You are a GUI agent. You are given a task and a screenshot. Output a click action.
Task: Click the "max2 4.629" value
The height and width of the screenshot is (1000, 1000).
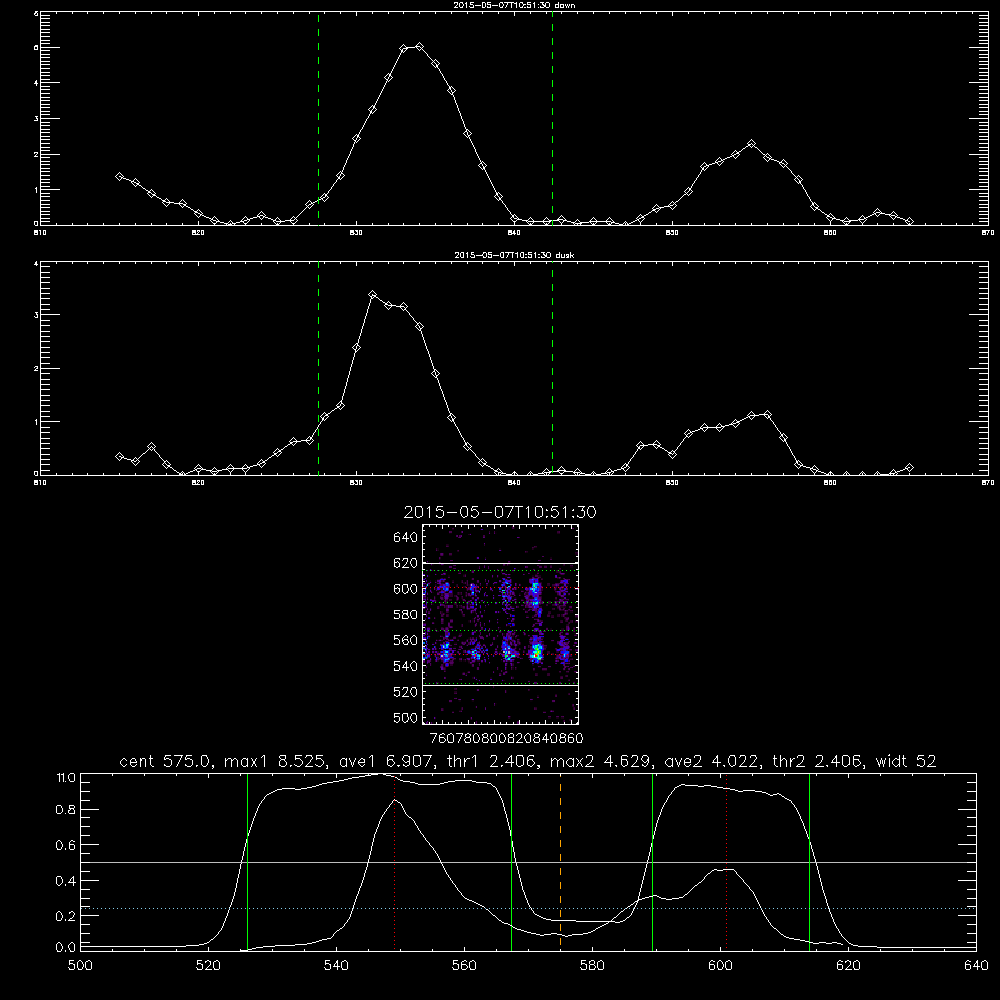point(600,761)
